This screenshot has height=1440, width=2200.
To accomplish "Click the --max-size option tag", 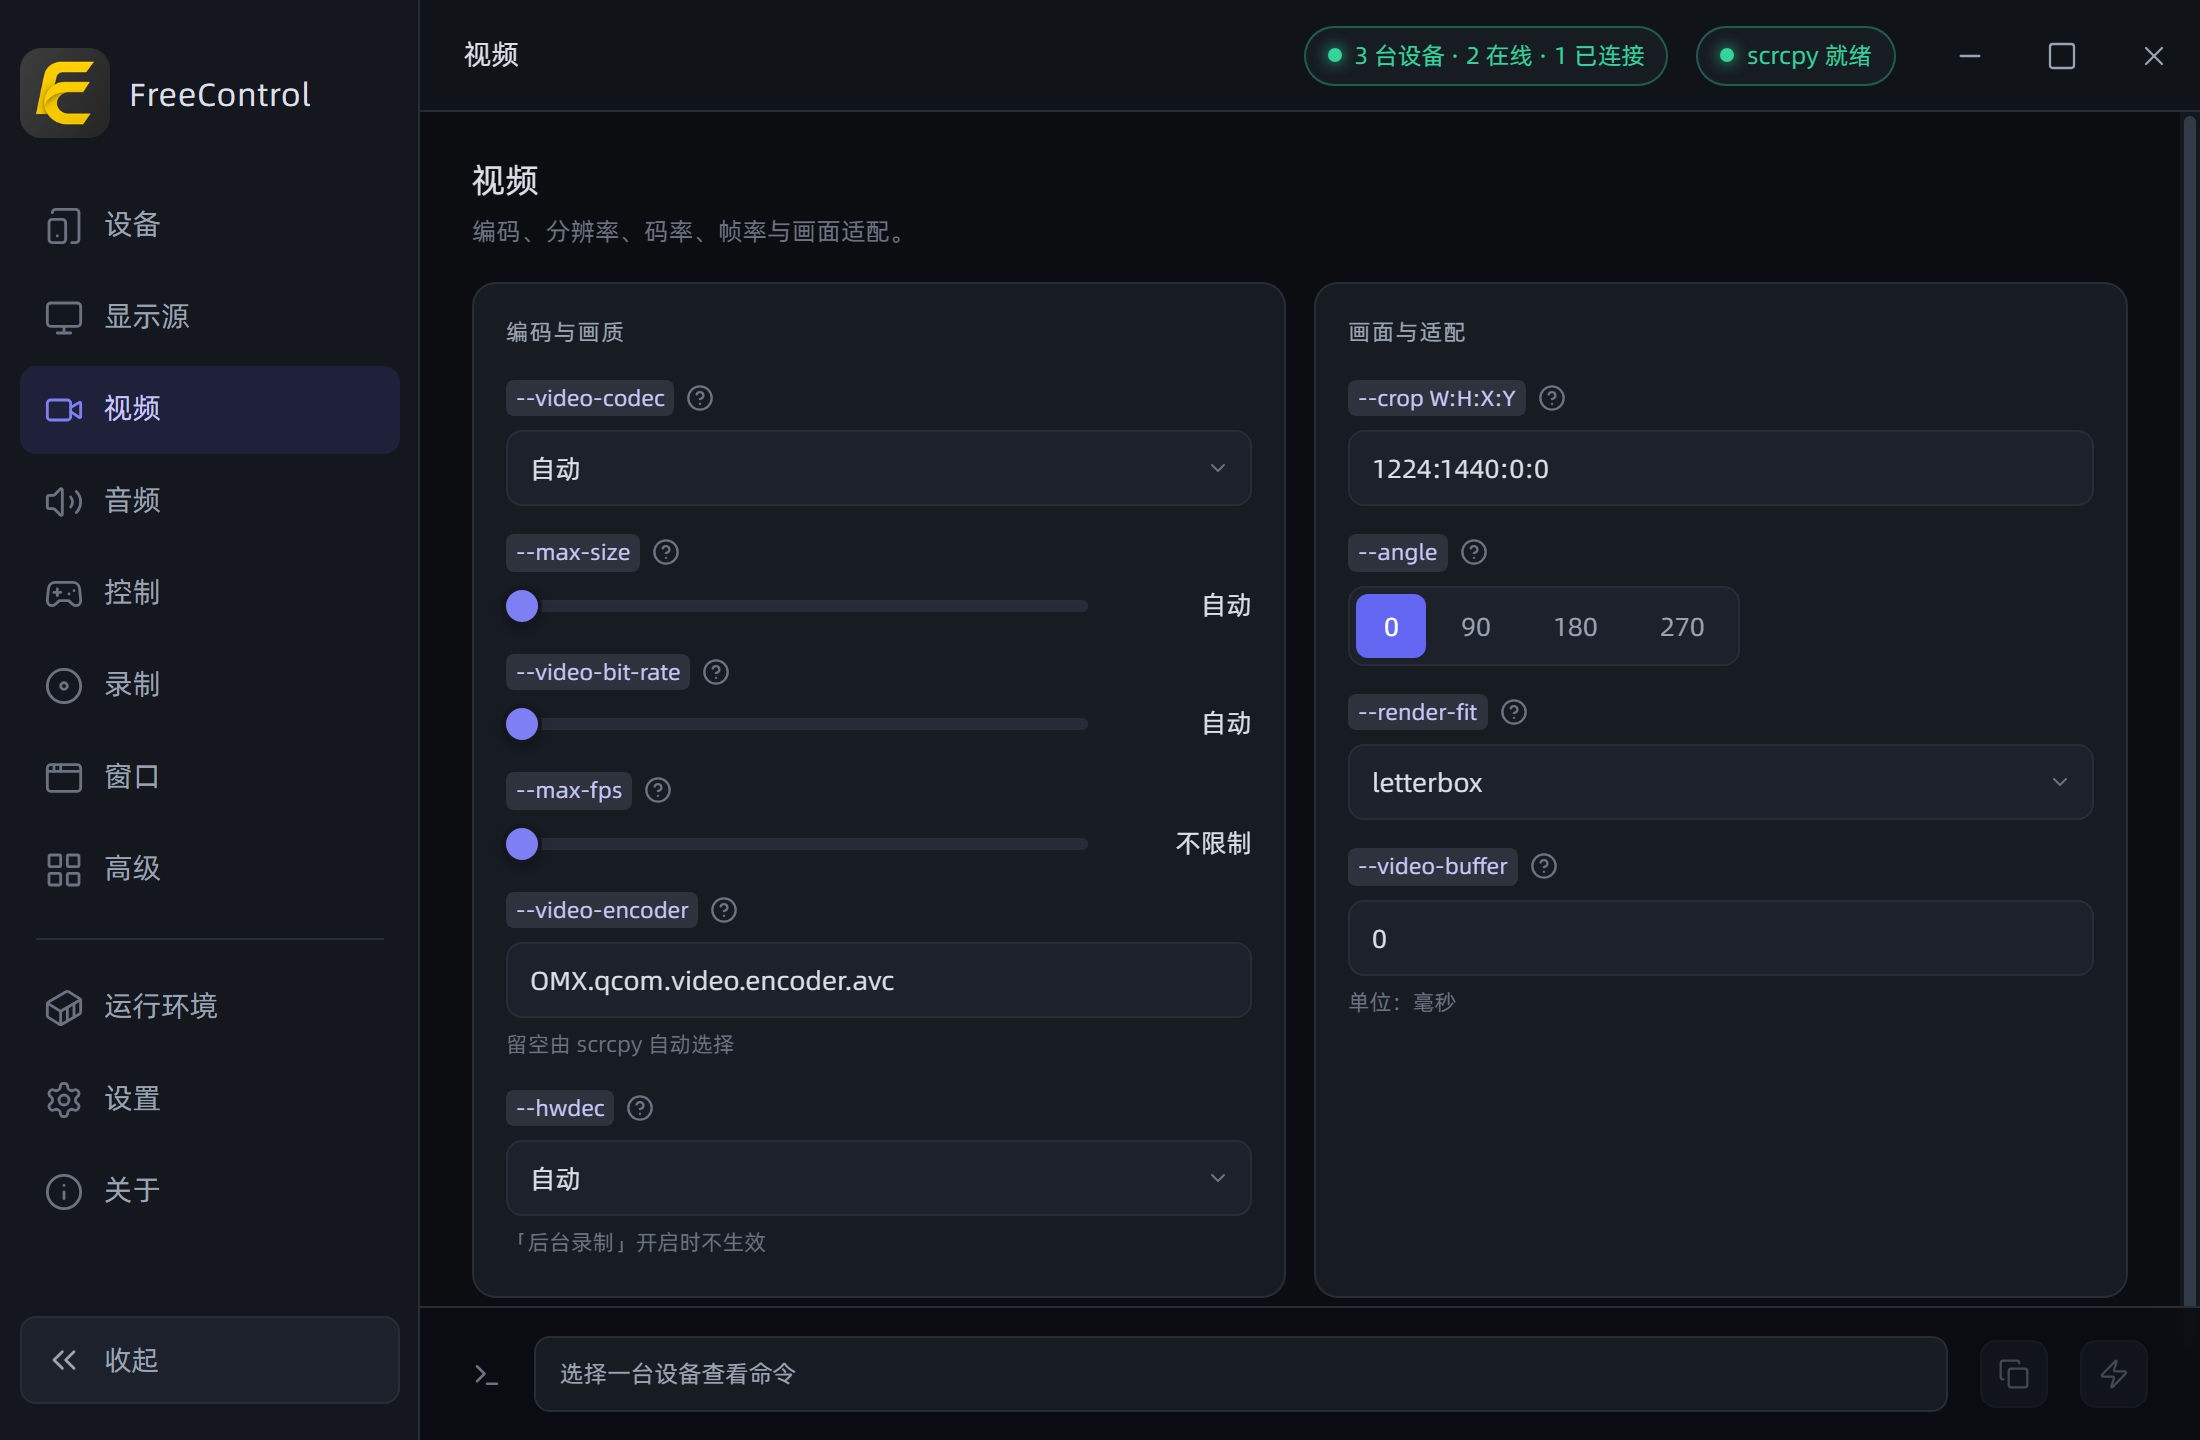I will coord(573,552).
